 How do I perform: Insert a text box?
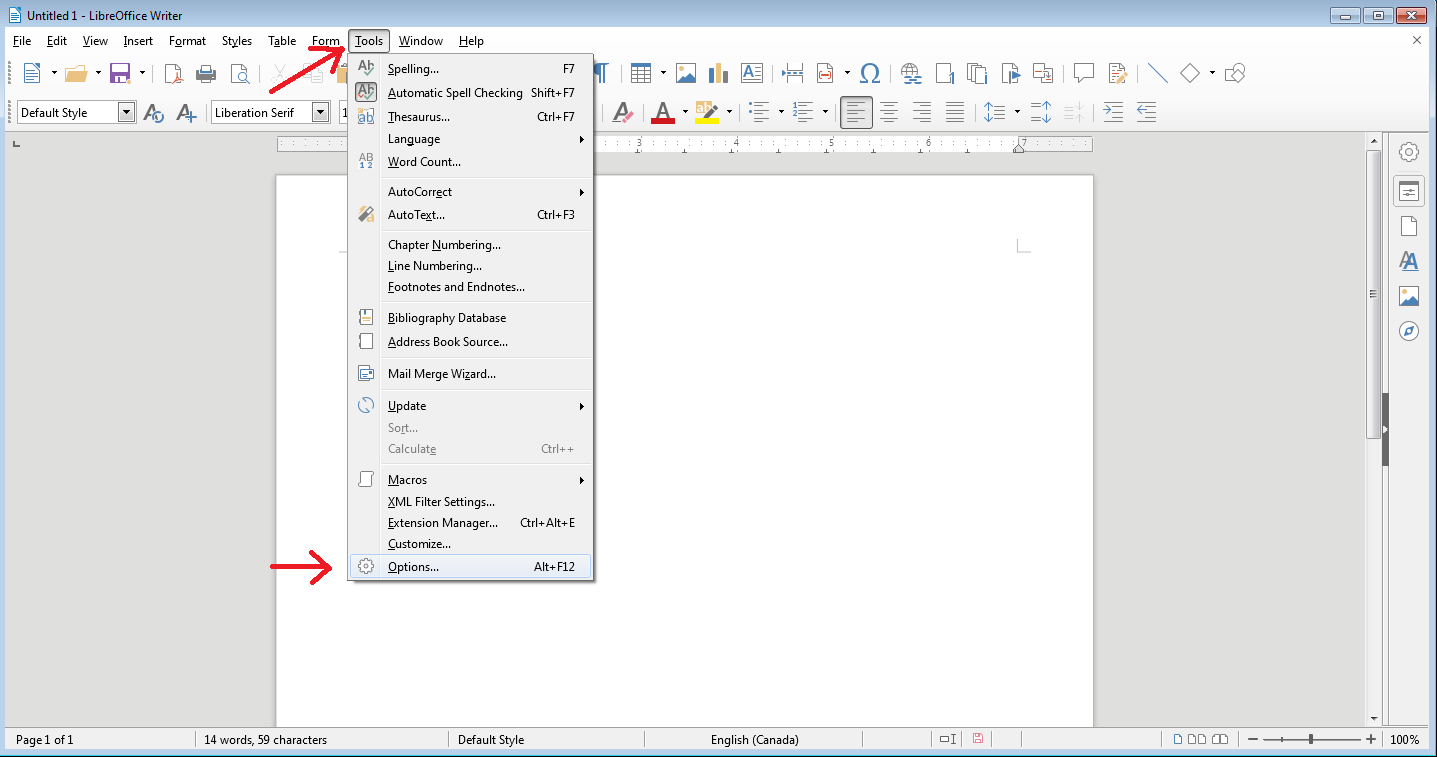pos(752,73)
